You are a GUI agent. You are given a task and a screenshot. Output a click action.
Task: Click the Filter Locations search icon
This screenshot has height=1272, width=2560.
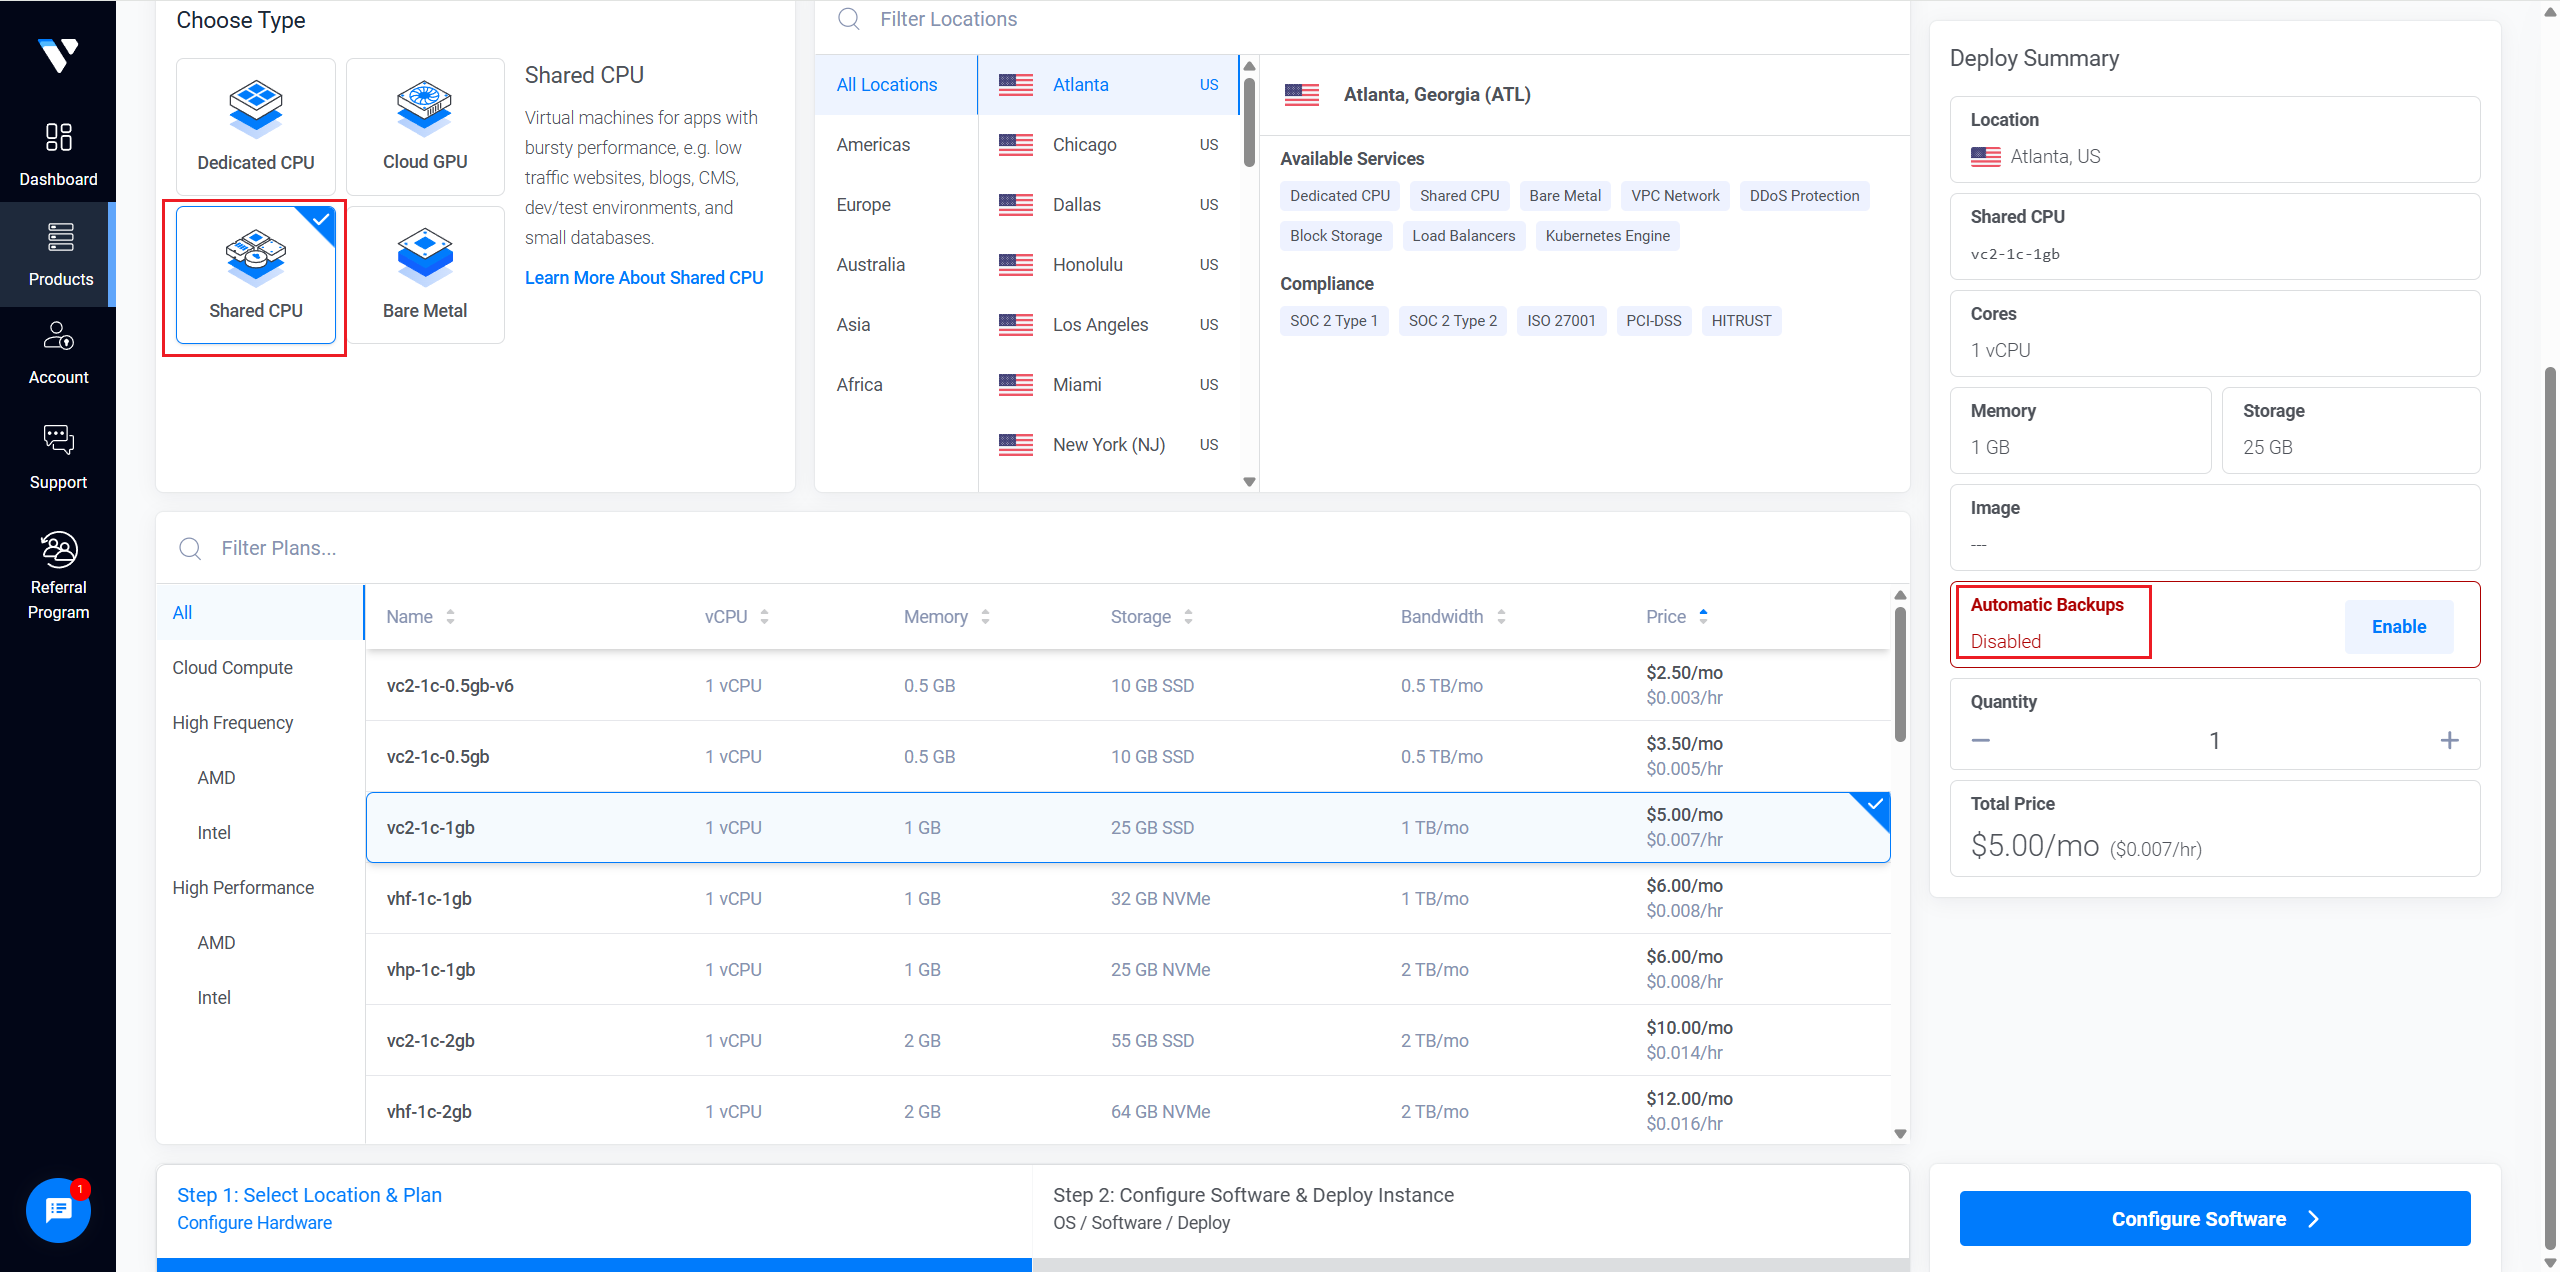(849, 19)
